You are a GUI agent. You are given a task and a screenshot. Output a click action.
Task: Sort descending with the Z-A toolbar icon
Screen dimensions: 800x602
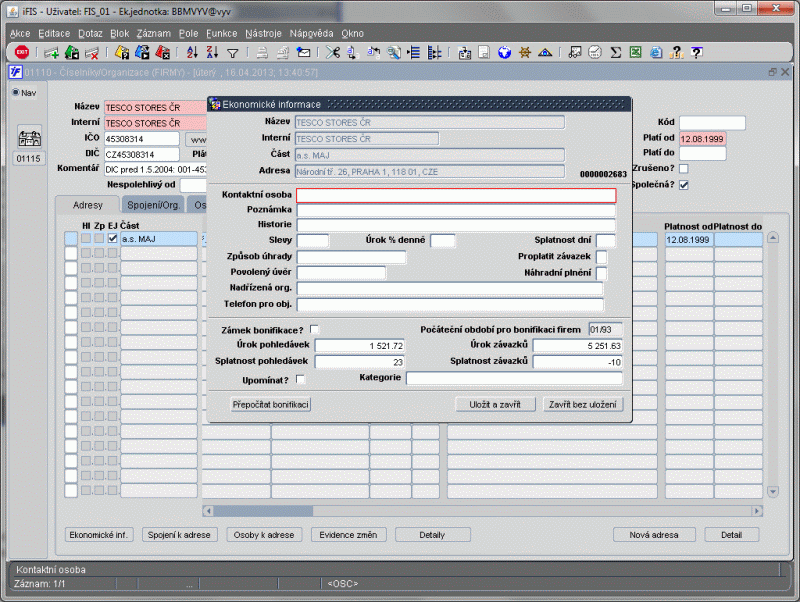[x=211, y=52]
